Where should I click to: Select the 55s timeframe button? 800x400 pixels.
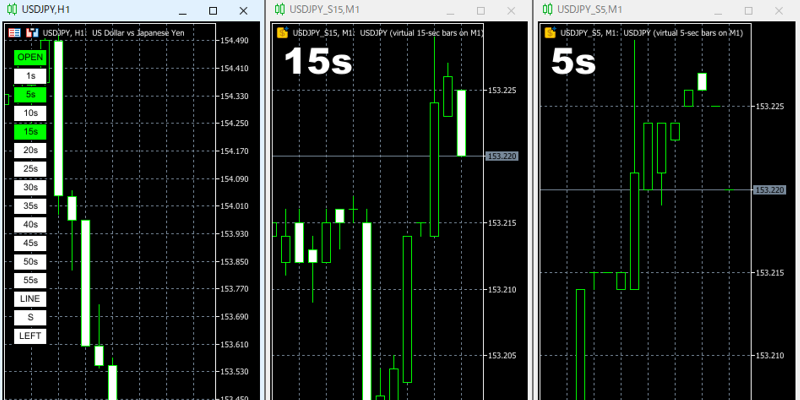(x=31, y=280)
